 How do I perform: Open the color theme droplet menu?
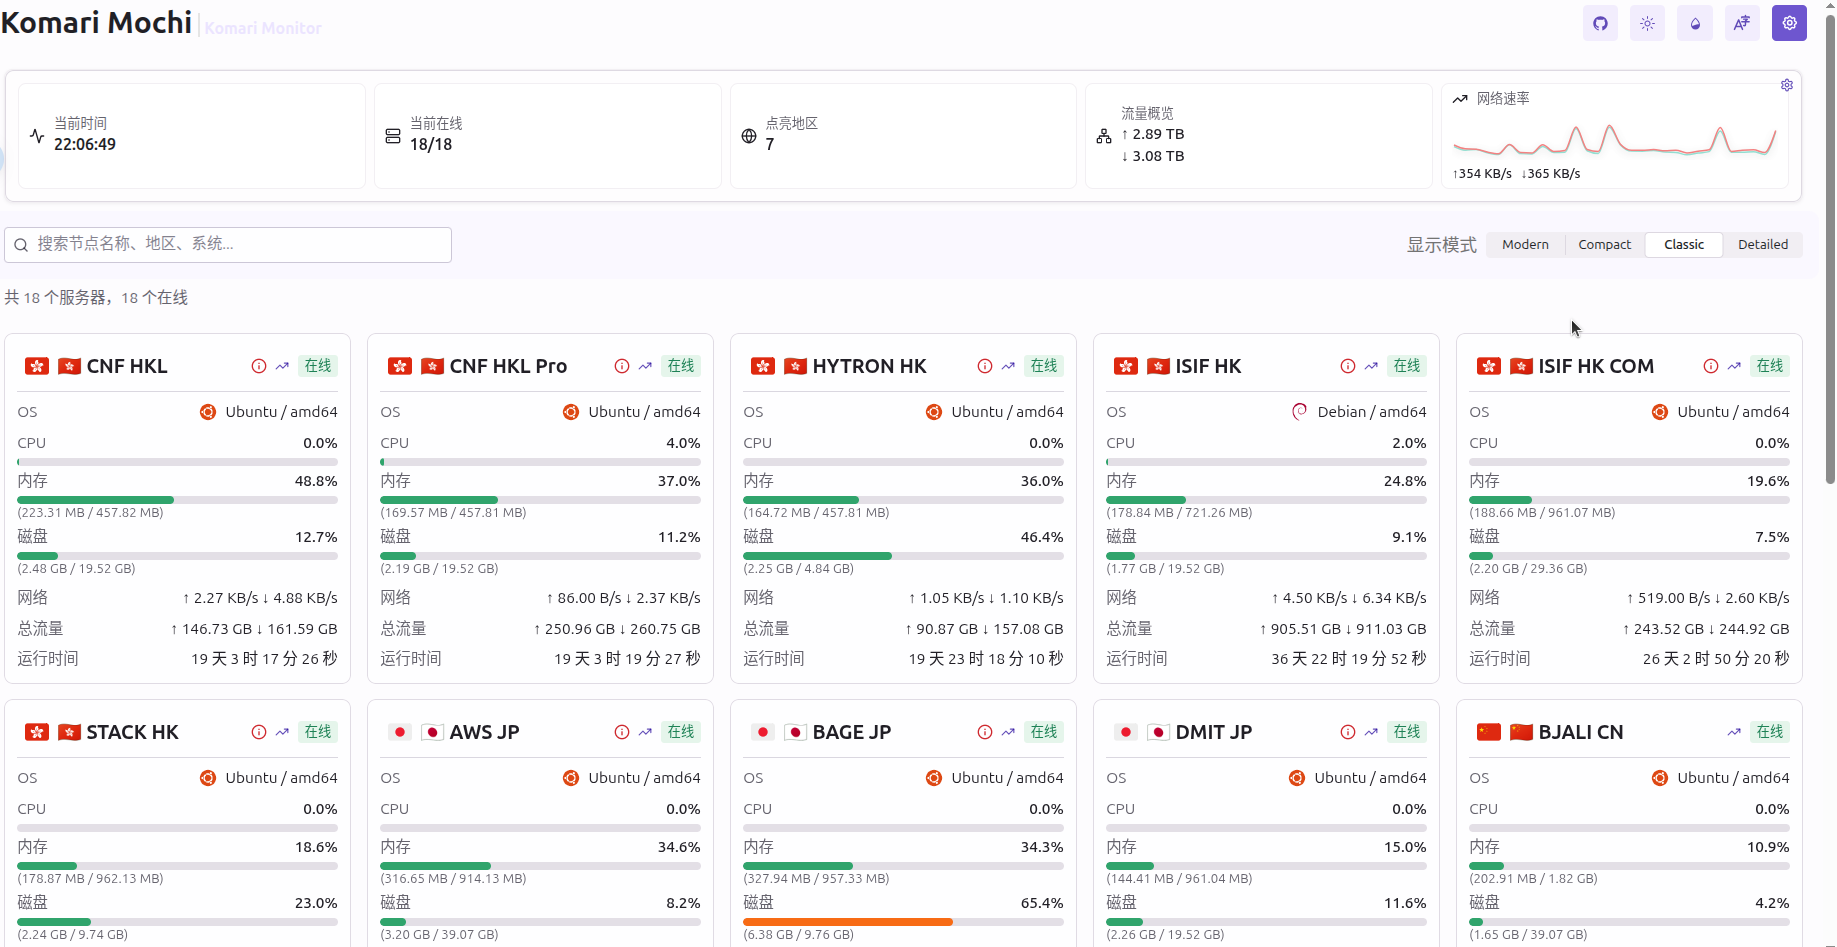(1695, 23)
